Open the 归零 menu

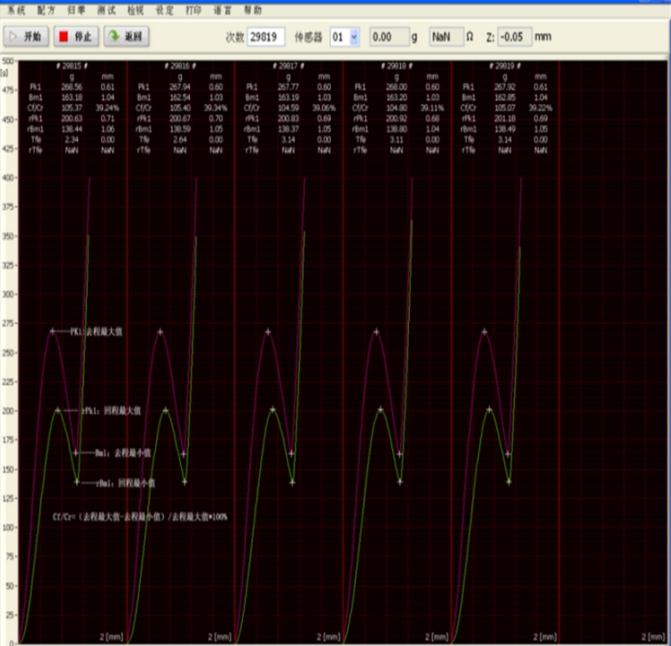[x=76, y=10]
